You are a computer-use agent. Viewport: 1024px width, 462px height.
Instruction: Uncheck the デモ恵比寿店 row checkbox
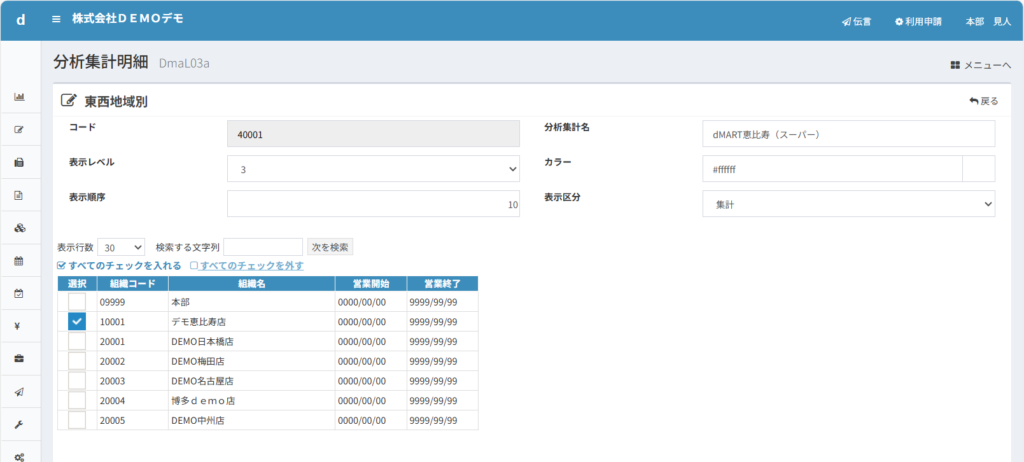click(77, 321)
